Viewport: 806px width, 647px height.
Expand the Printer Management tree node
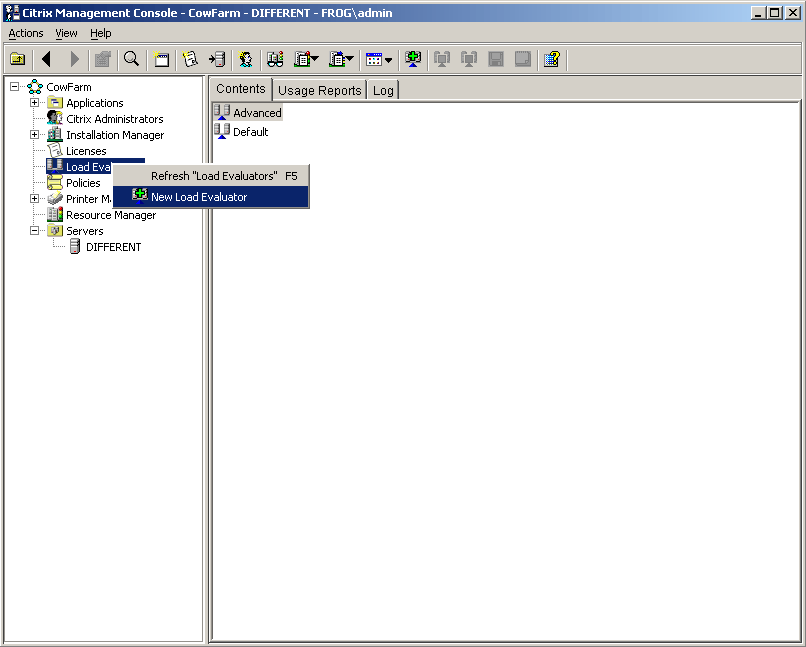pyautogui.click(x=35, y=199)
